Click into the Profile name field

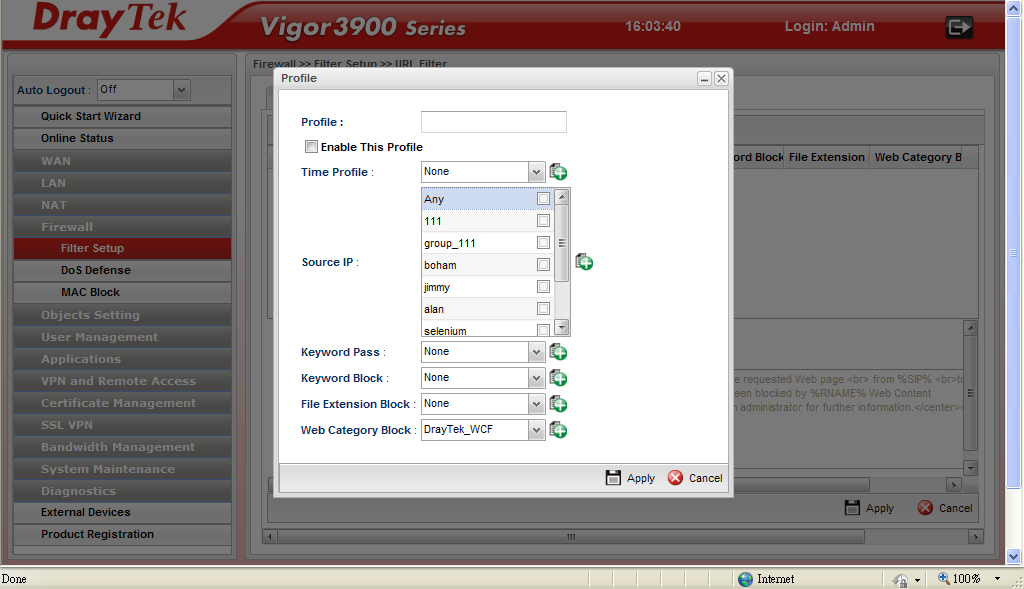(494, 122)
